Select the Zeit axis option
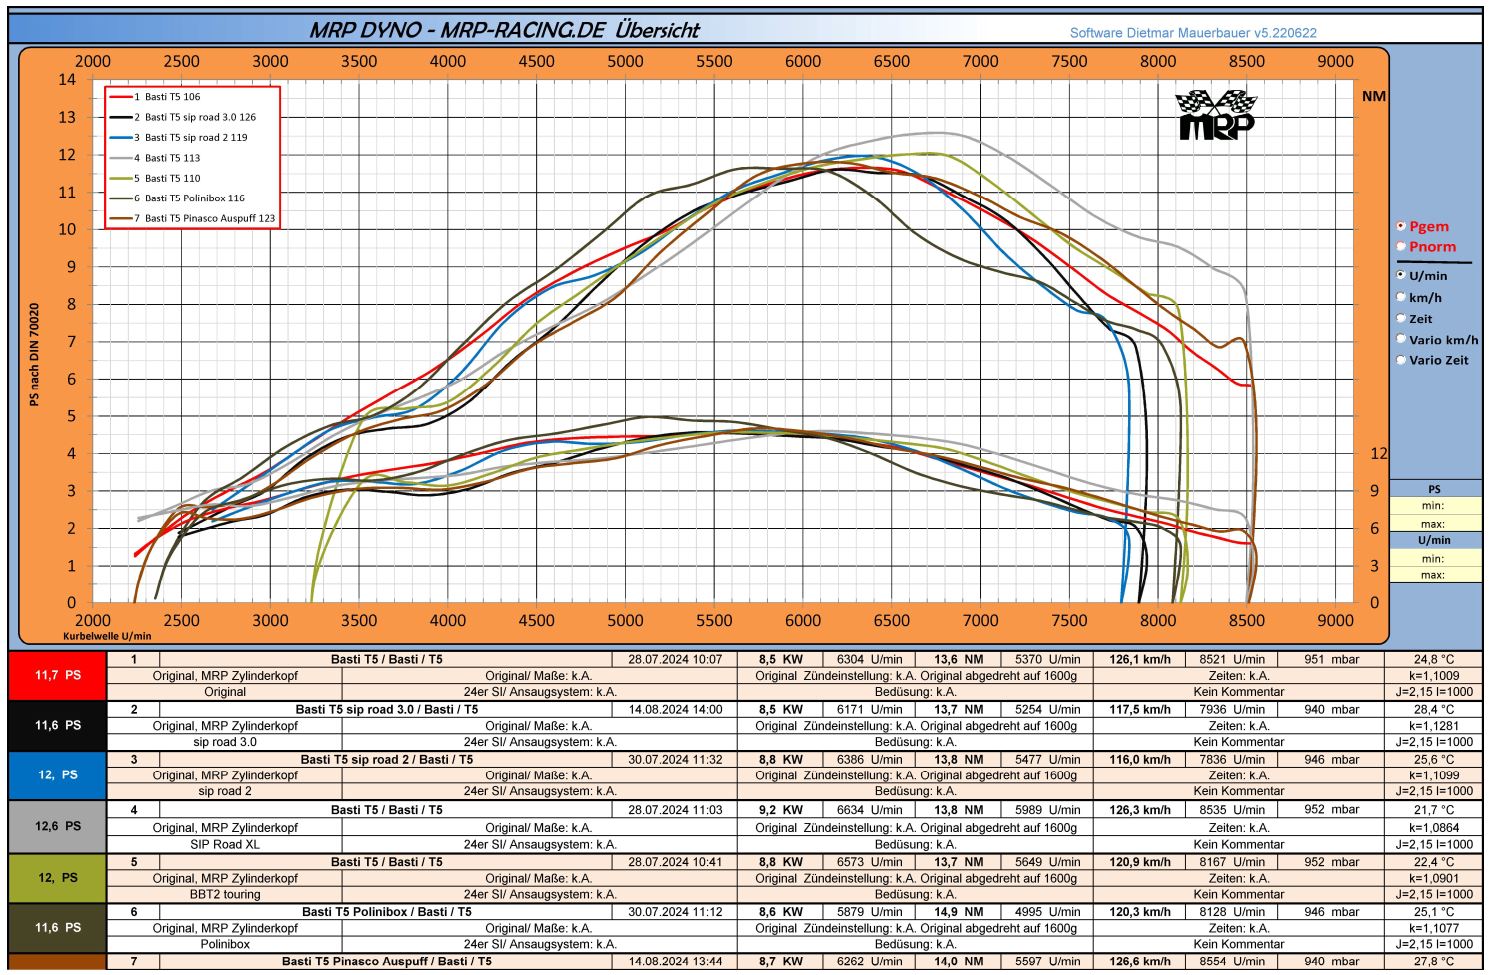This screenshot has height=975, width=1491. (1401, 318)
